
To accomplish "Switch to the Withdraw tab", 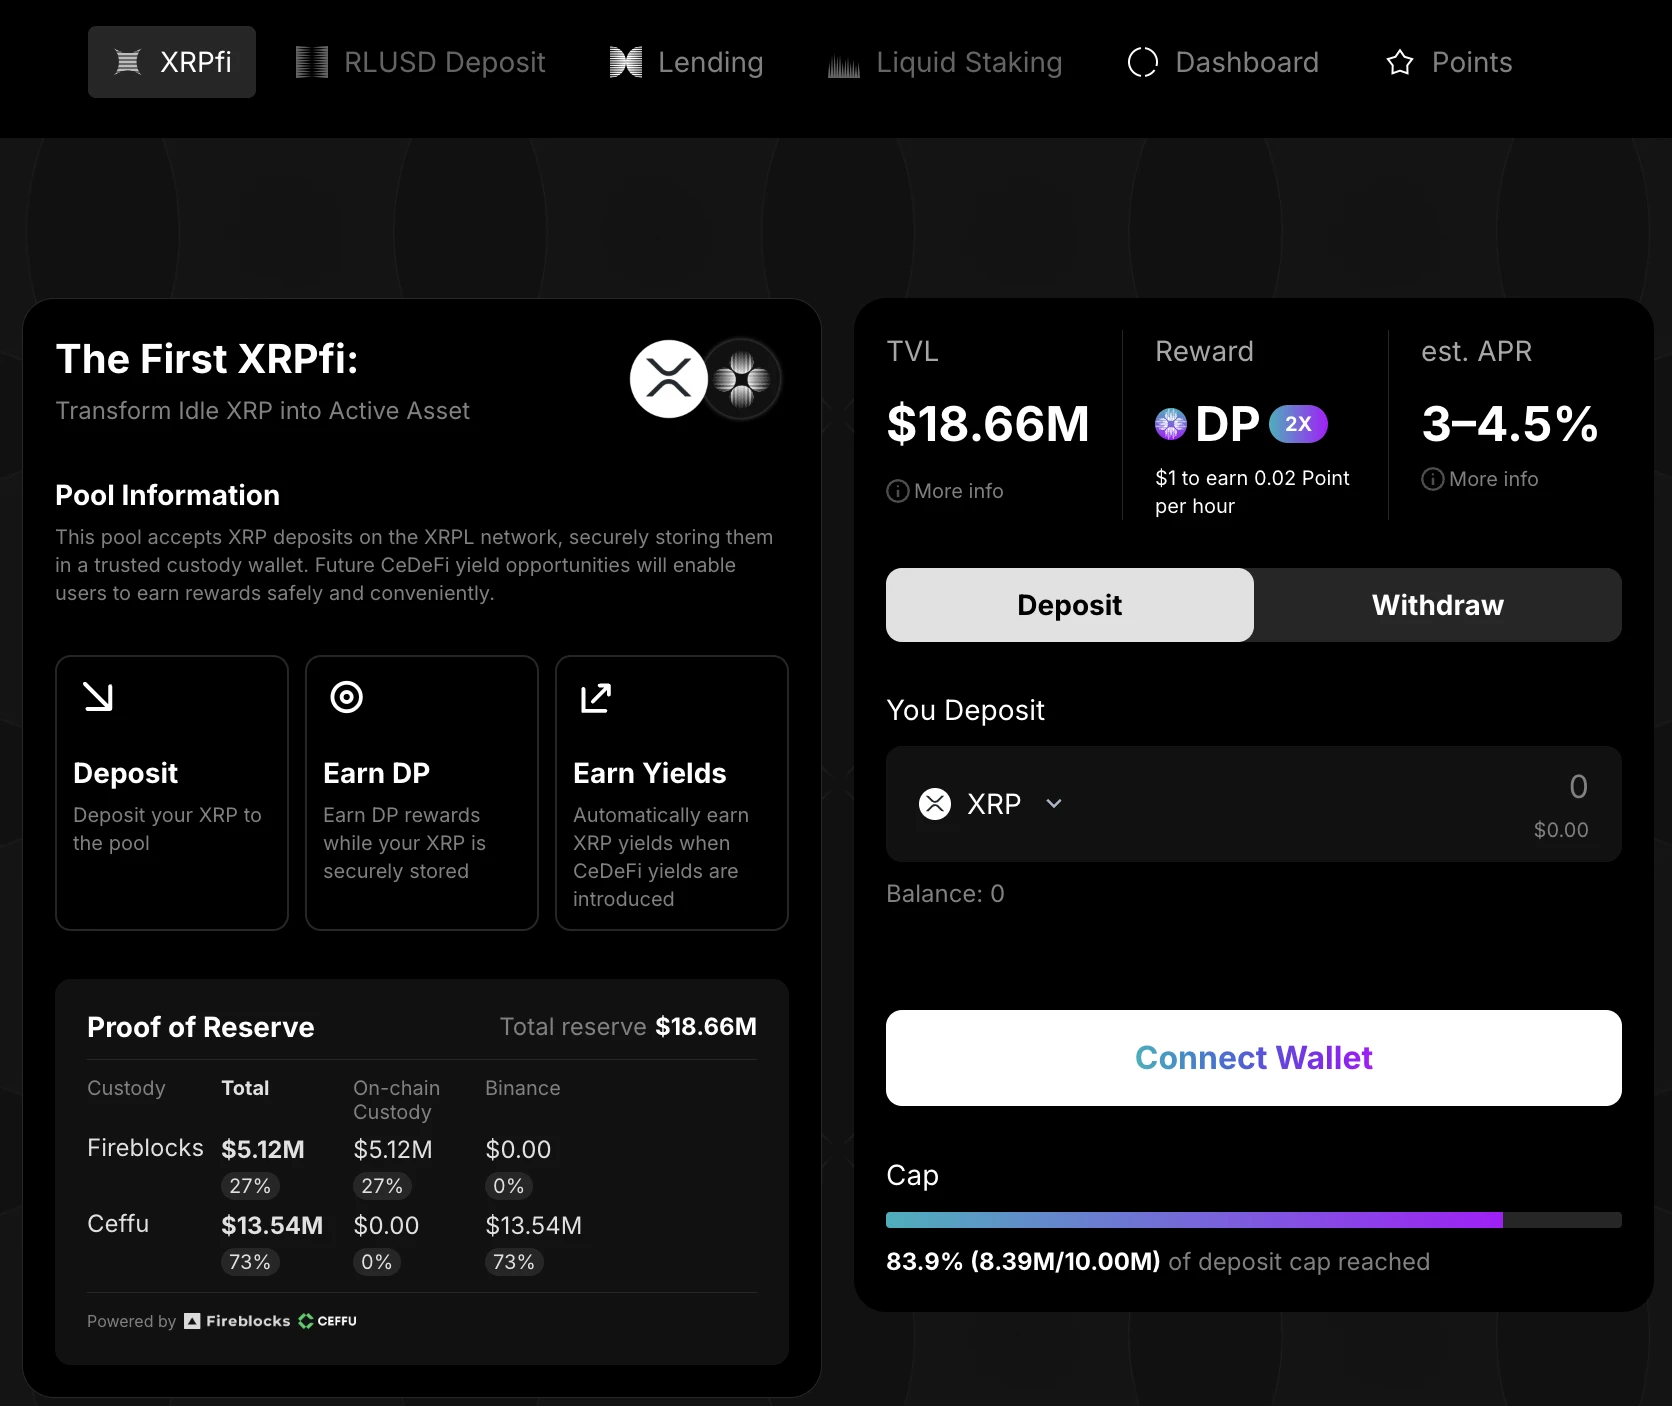I will [1437, 604].
